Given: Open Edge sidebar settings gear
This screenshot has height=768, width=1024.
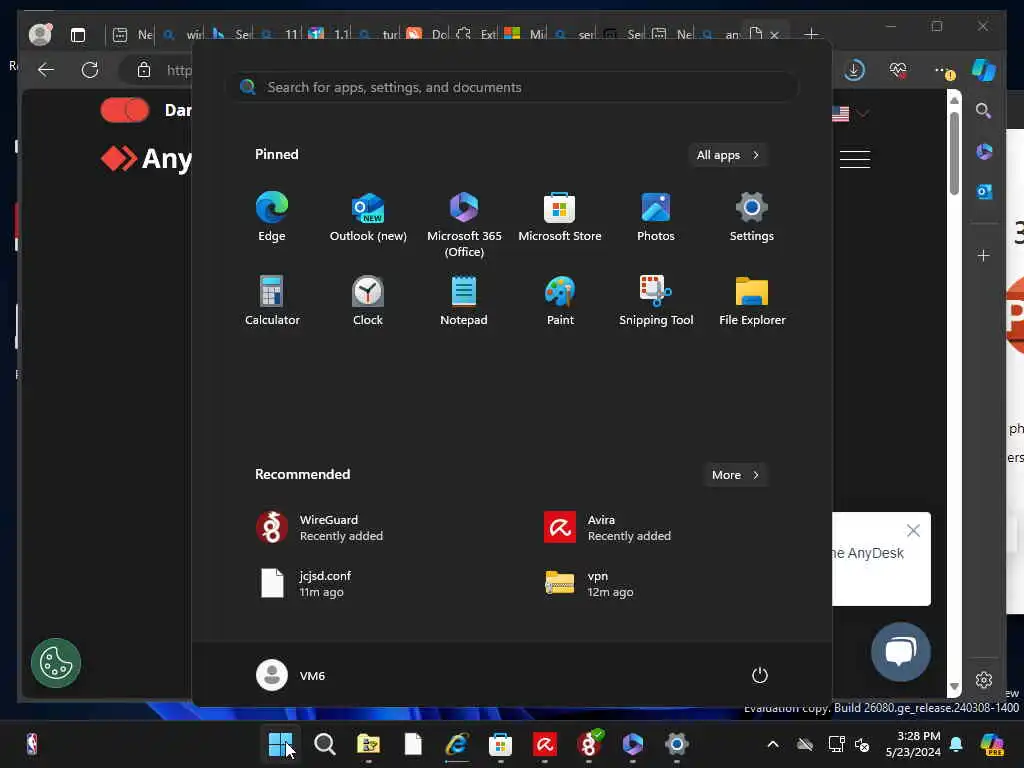Looking at the screenshot, I should 984,680.
